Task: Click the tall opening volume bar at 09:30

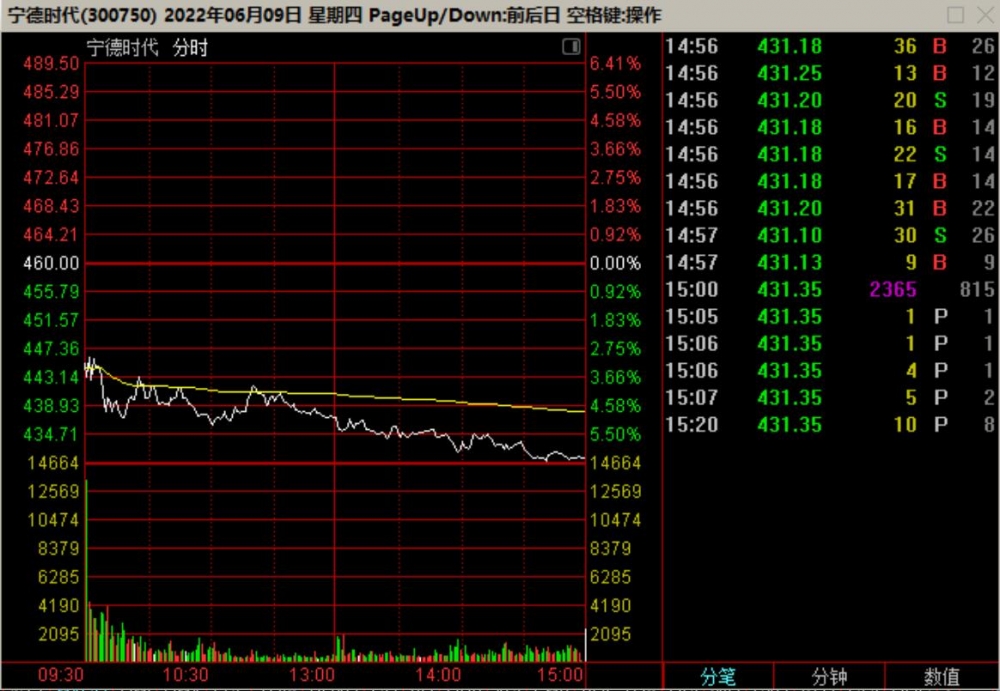Action: 87,570
